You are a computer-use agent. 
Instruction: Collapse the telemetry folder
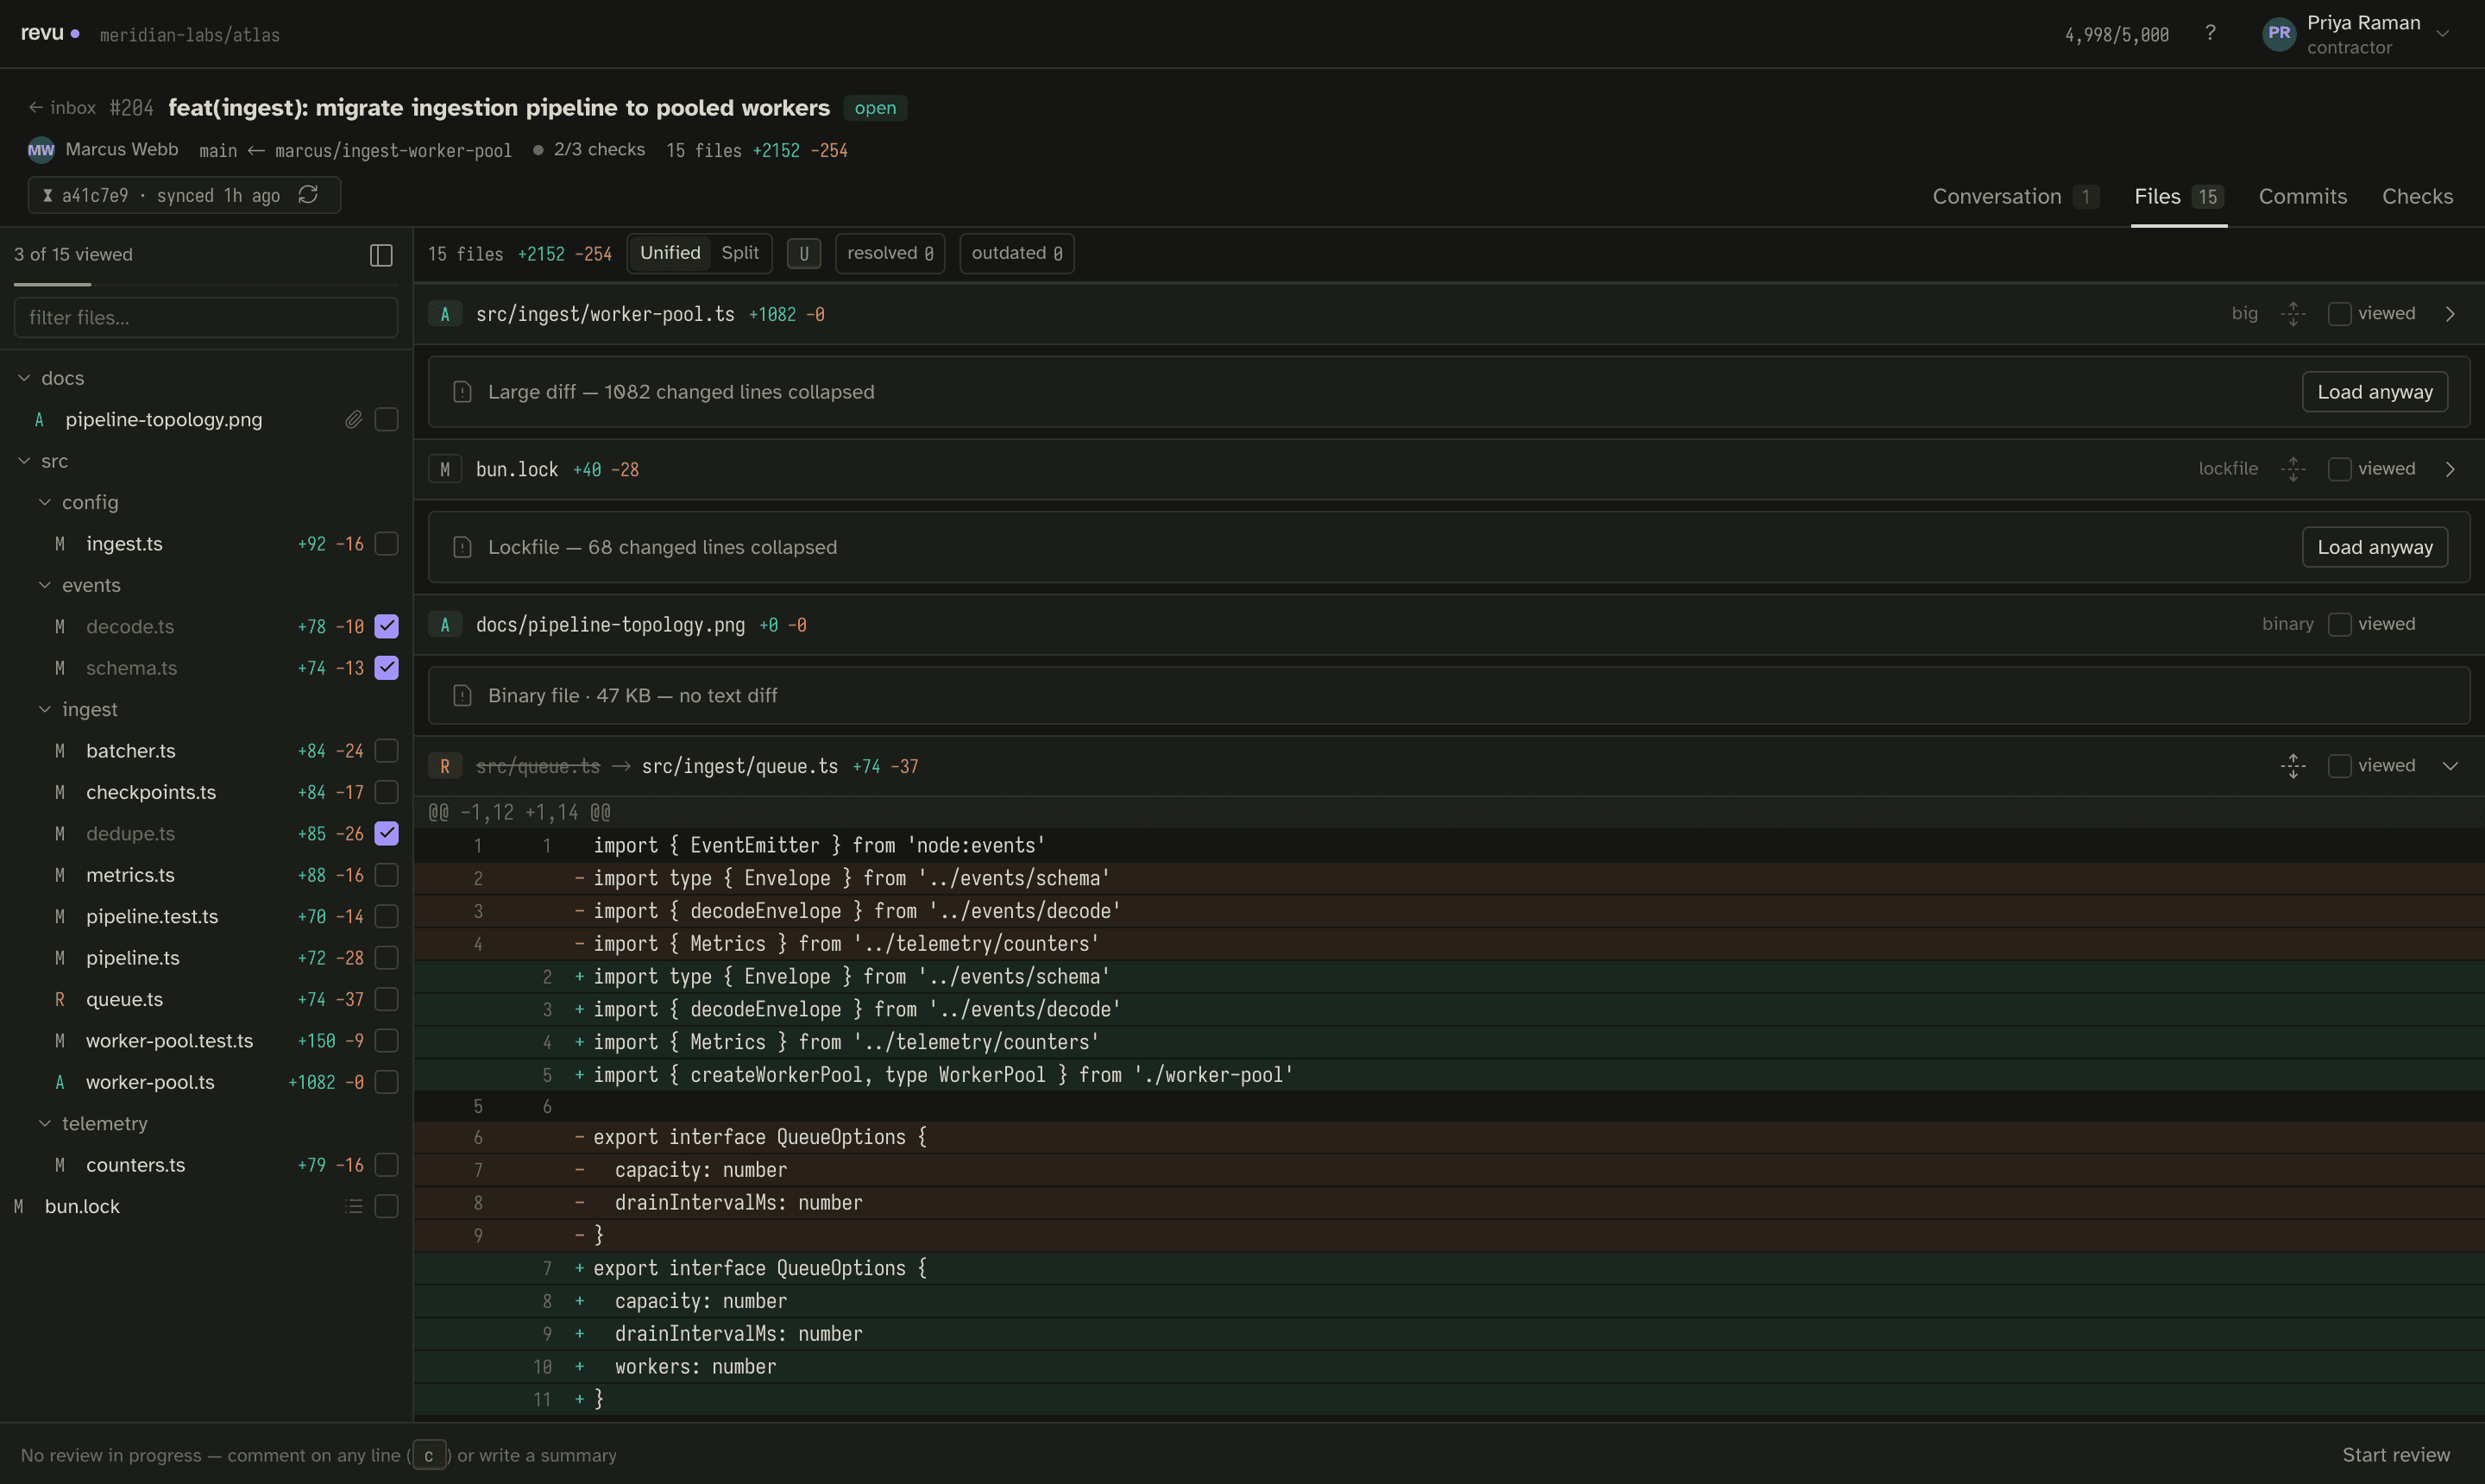[x=45, y=1124]
